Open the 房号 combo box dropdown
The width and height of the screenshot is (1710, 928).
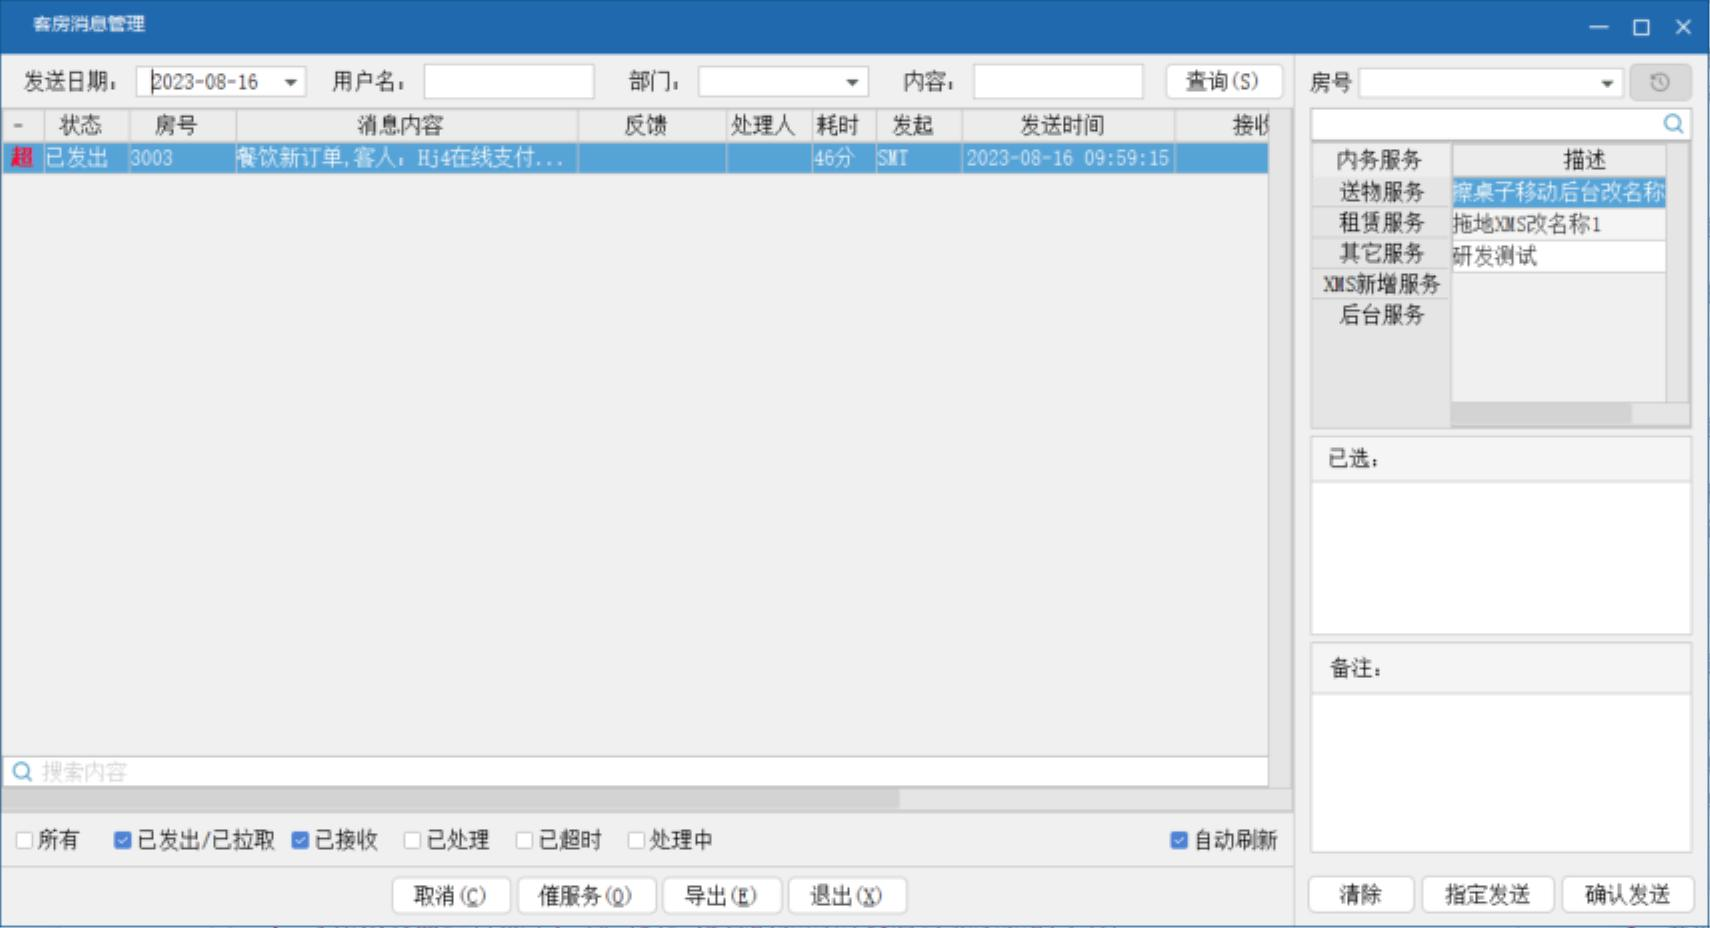point(1607,83)
